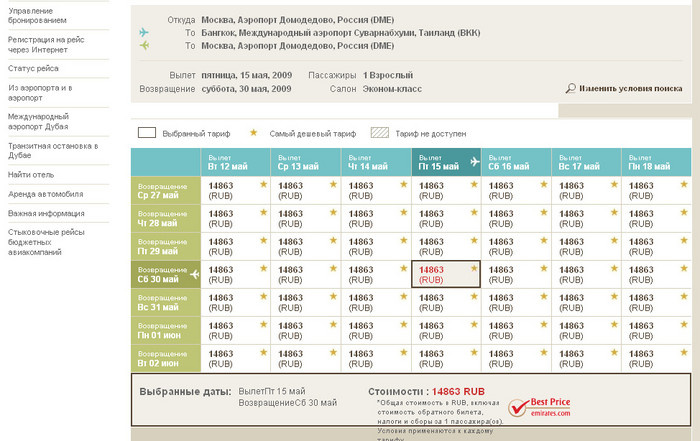Choose the highlighted red 14863 fare cell

point(446,275)
